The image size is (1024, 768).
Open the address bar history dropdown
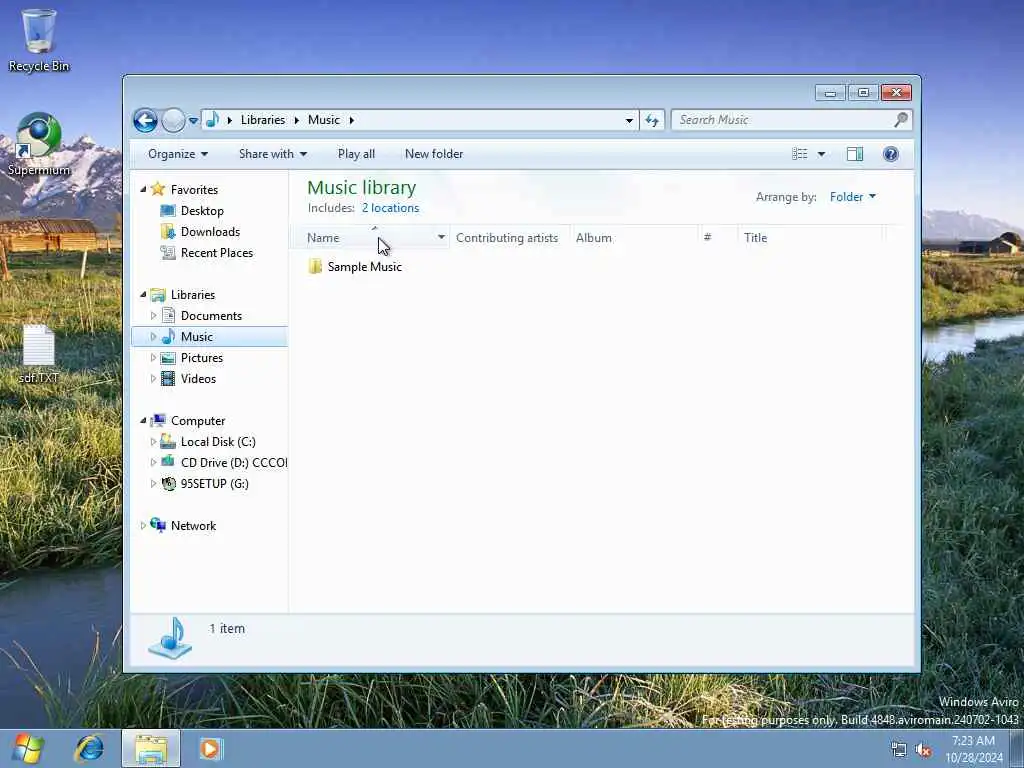[x=629, y=120]
